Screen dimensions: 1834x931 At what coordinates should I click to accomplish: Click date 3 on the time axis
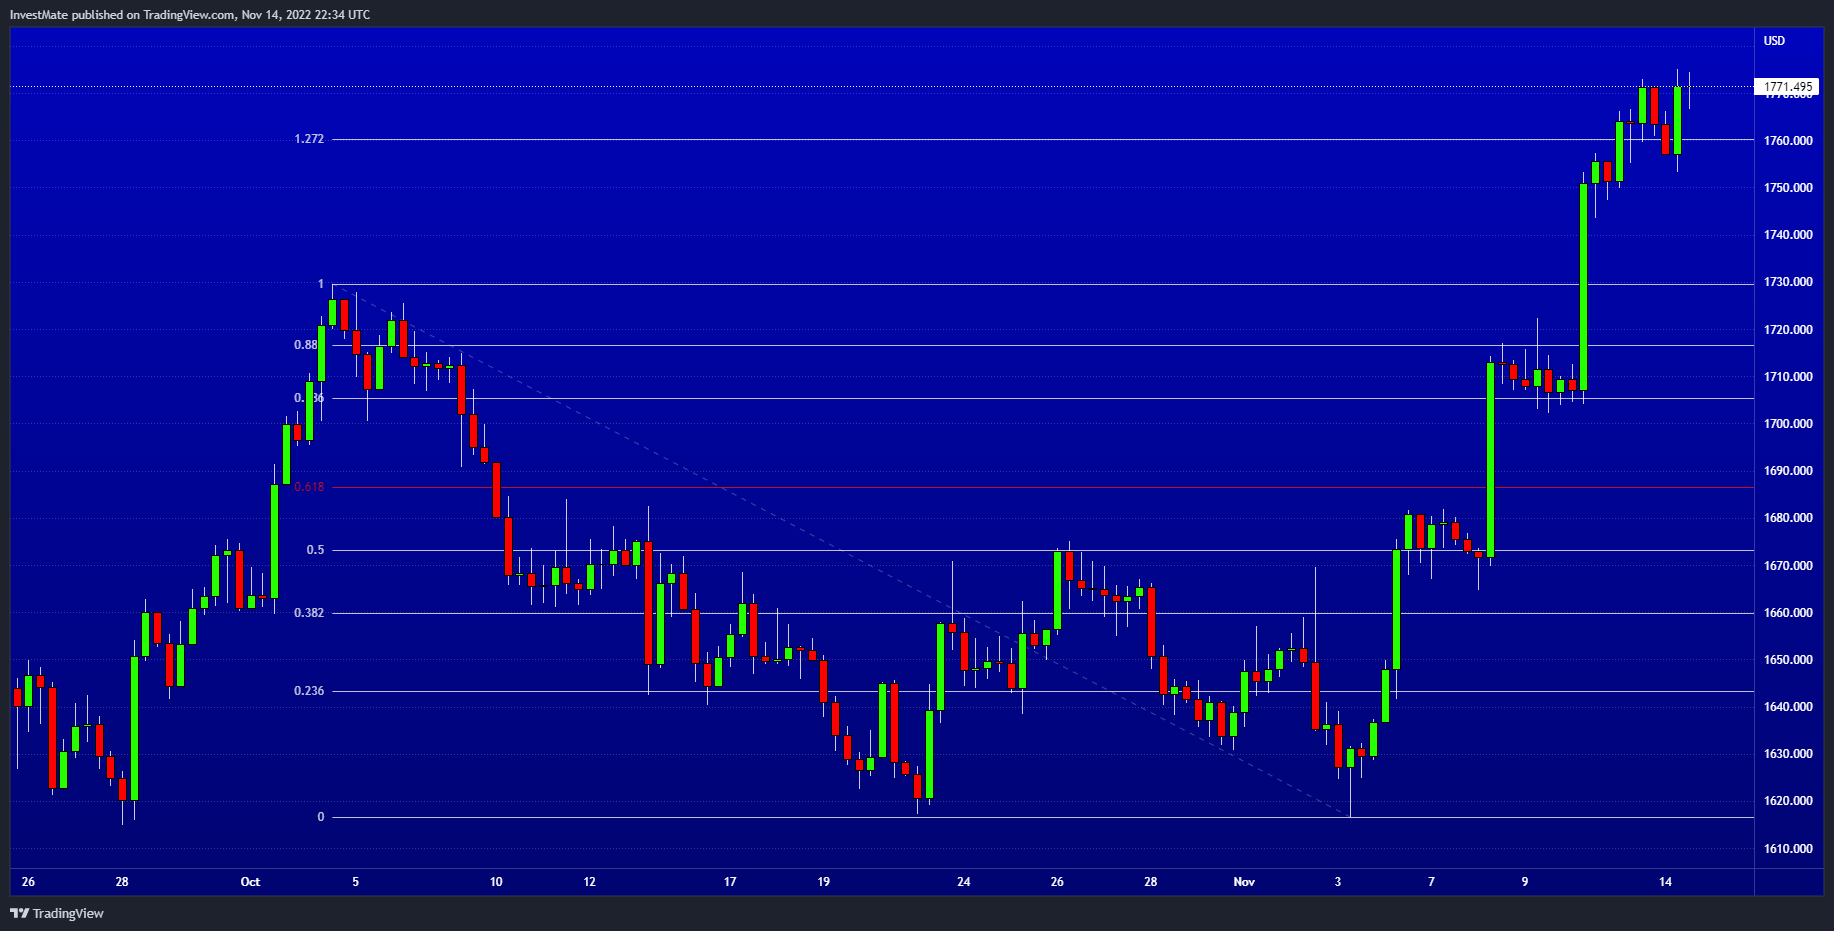click(x=1338, y=882)
